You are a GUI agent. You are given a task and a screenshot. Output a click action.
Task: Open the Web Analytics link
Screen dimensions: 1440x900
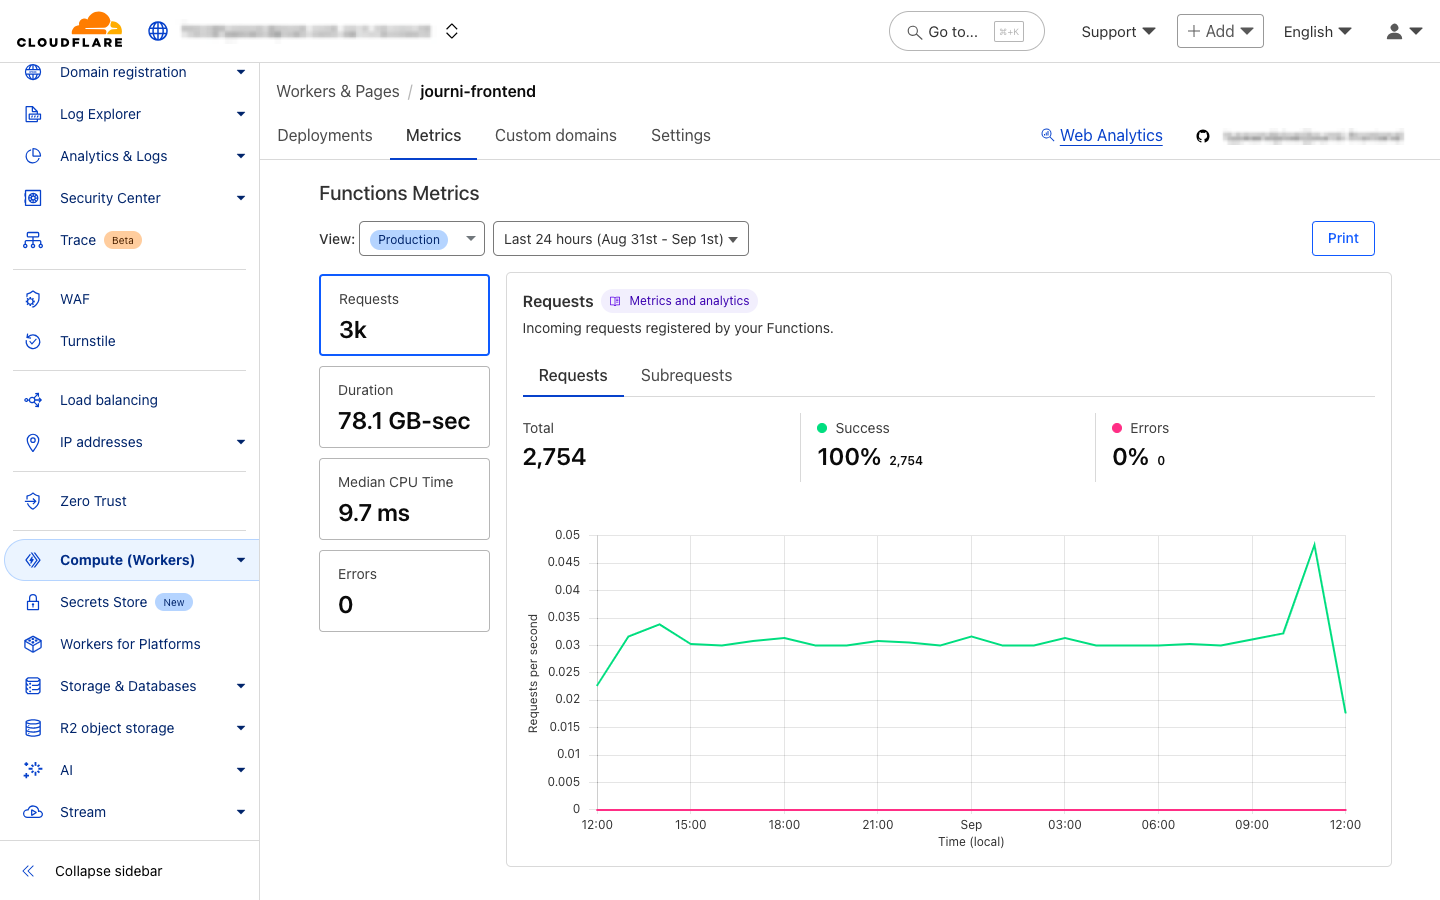[x=1111, y=135]
